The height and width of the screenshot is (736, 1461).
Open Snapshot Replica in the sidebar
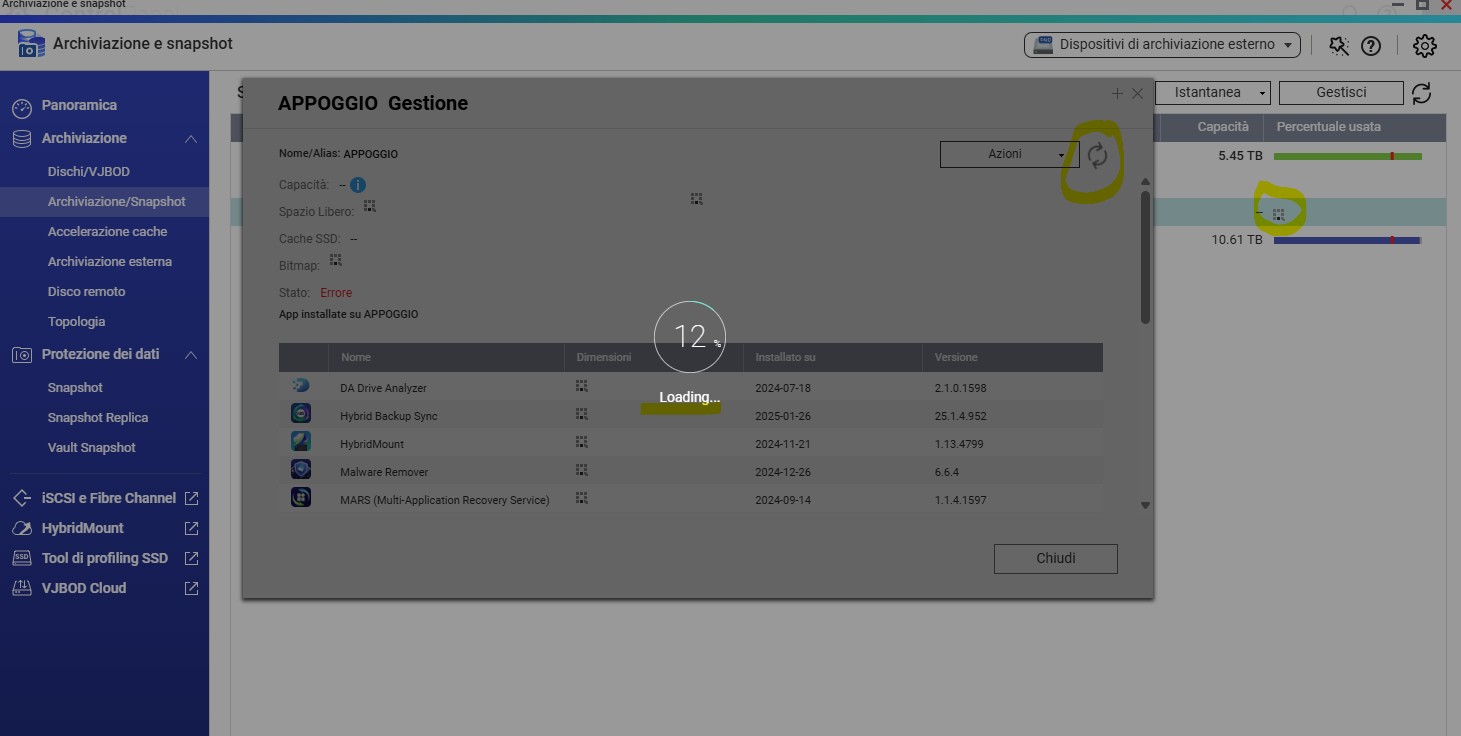[x=98, y=418]
